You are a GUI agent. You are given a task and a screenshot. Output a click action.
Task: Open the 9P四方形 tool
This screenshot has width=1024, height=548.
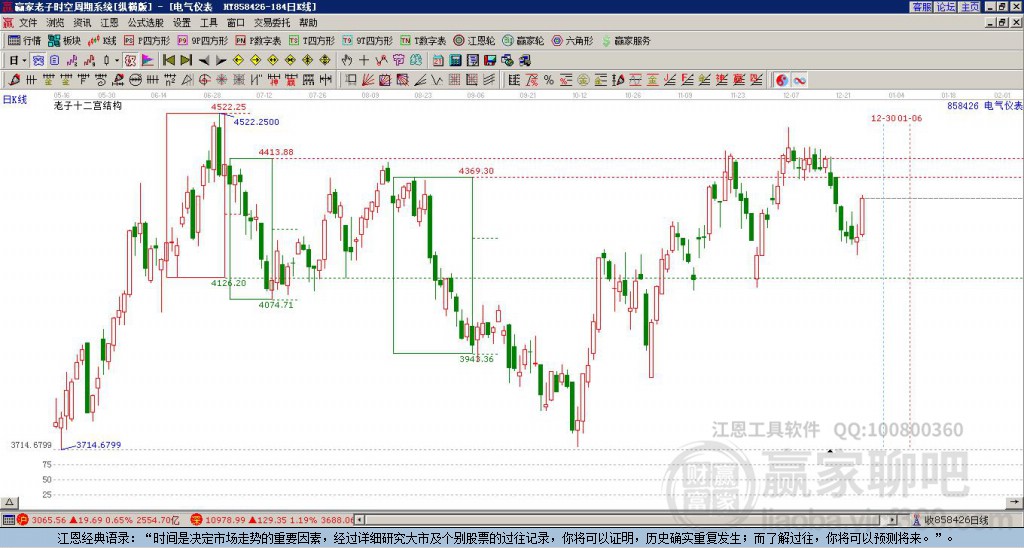[x=202, y=40]
